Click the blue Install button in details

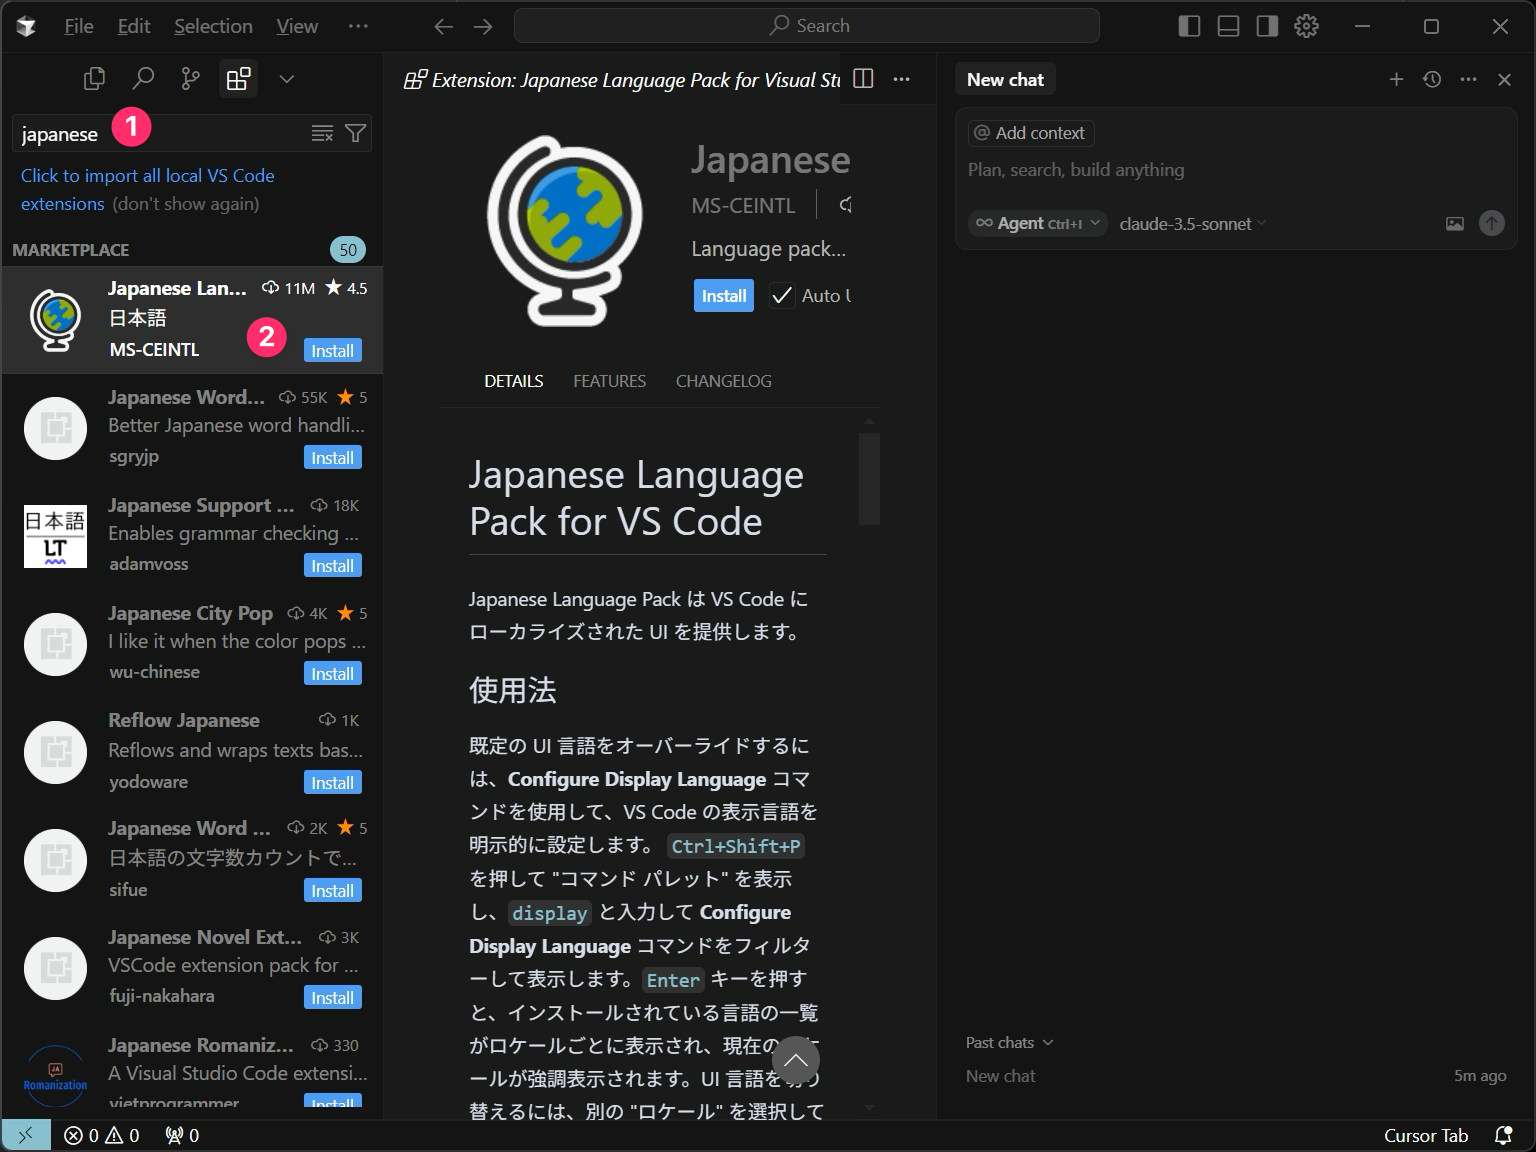(x=723, y=296)
